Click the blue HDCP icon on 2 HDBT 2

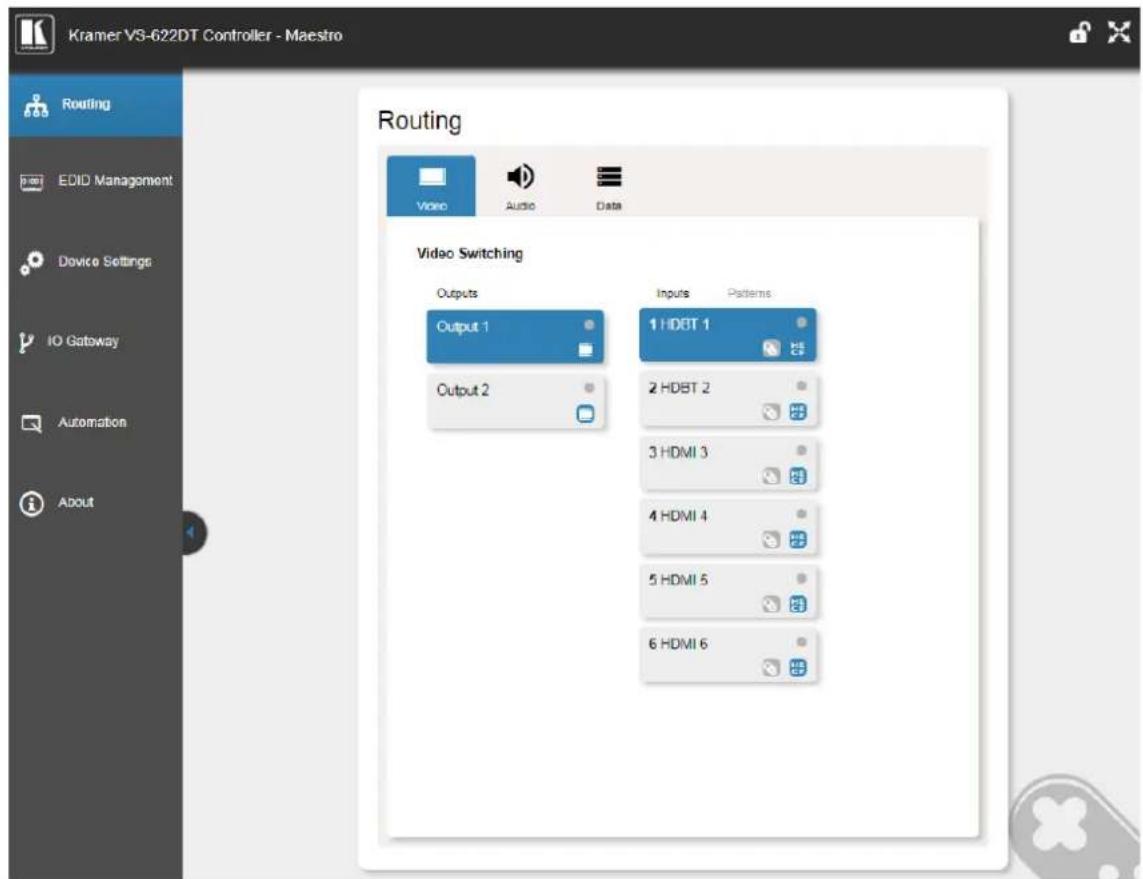coord(798,413)
